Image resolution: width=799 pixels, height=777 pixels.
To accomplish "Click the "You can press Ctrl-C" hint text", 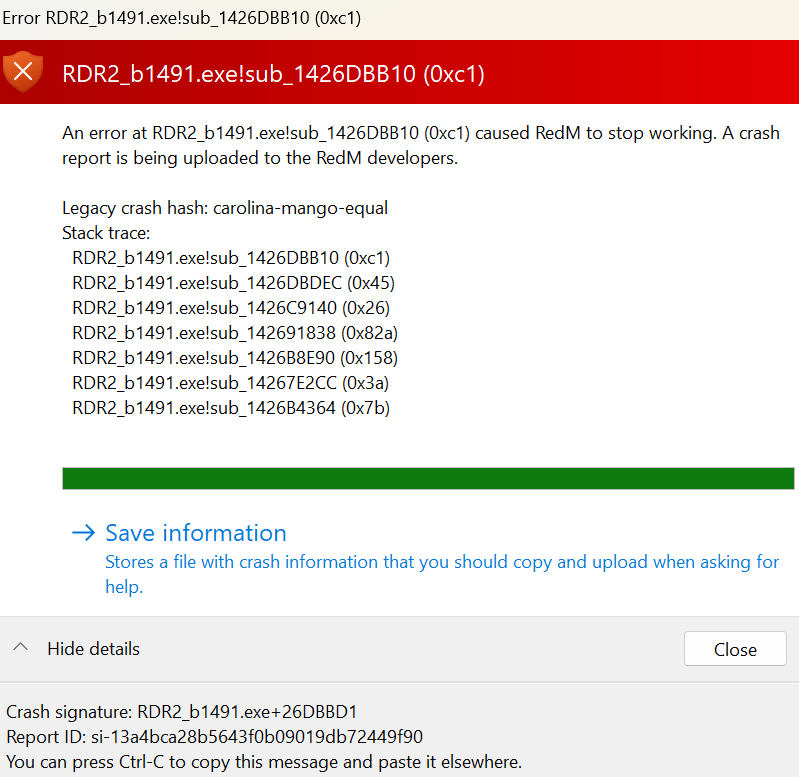I will tap(264, 762).
